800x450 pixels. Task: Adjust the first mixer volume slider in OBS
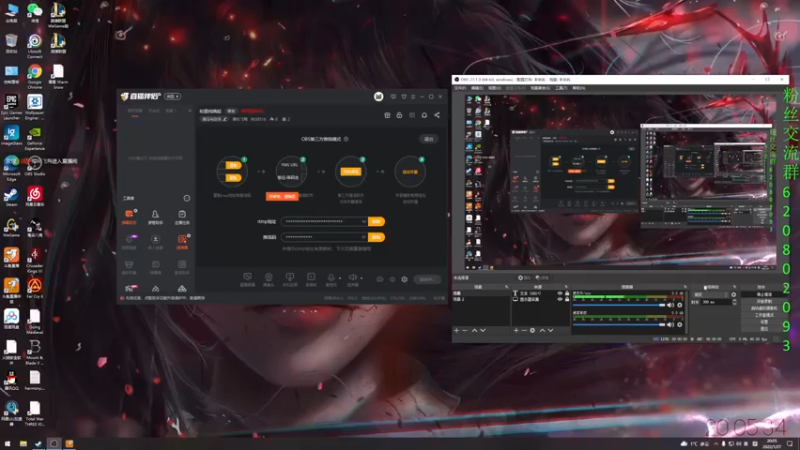coord(619,305)
